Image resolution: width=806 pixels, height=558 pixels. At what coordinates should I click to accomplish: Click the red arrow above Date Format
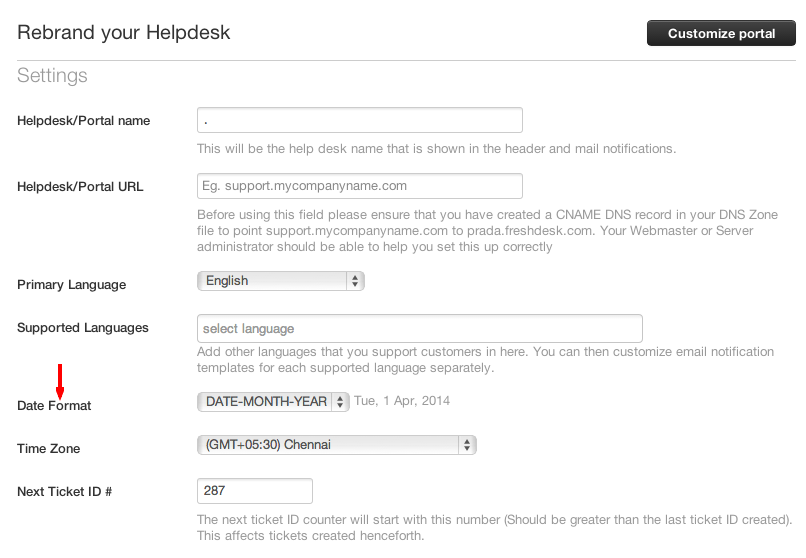click(60, 381)
